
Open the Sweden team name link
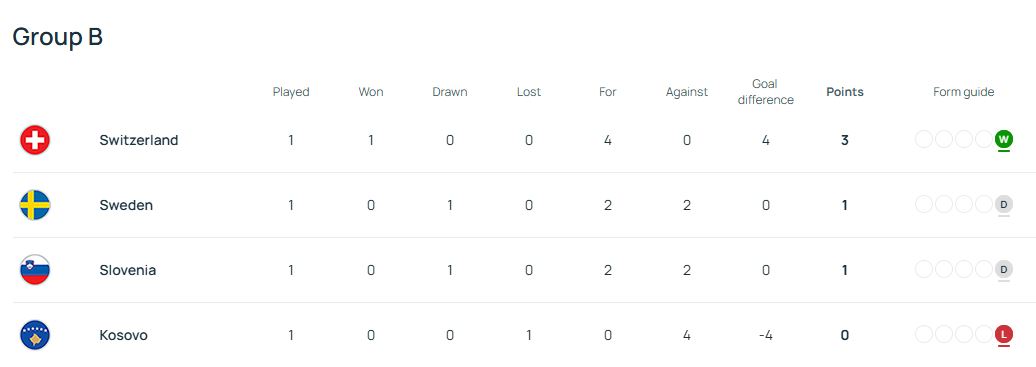click(126, 205)
